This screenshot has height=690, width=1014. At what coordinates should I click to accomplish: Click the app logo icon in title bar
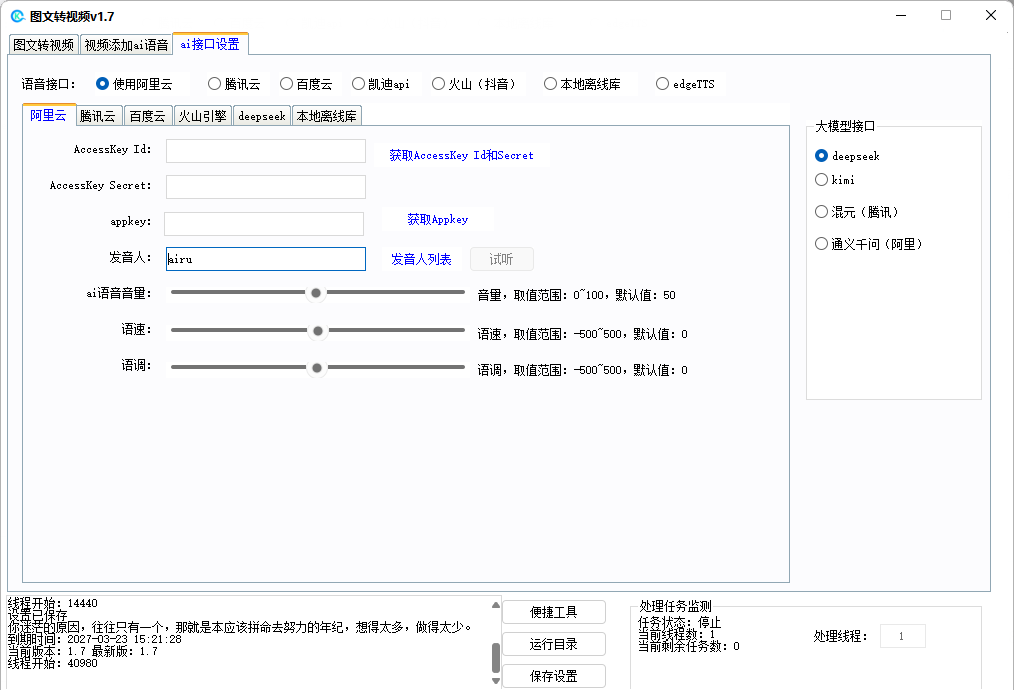coord(17,16)
